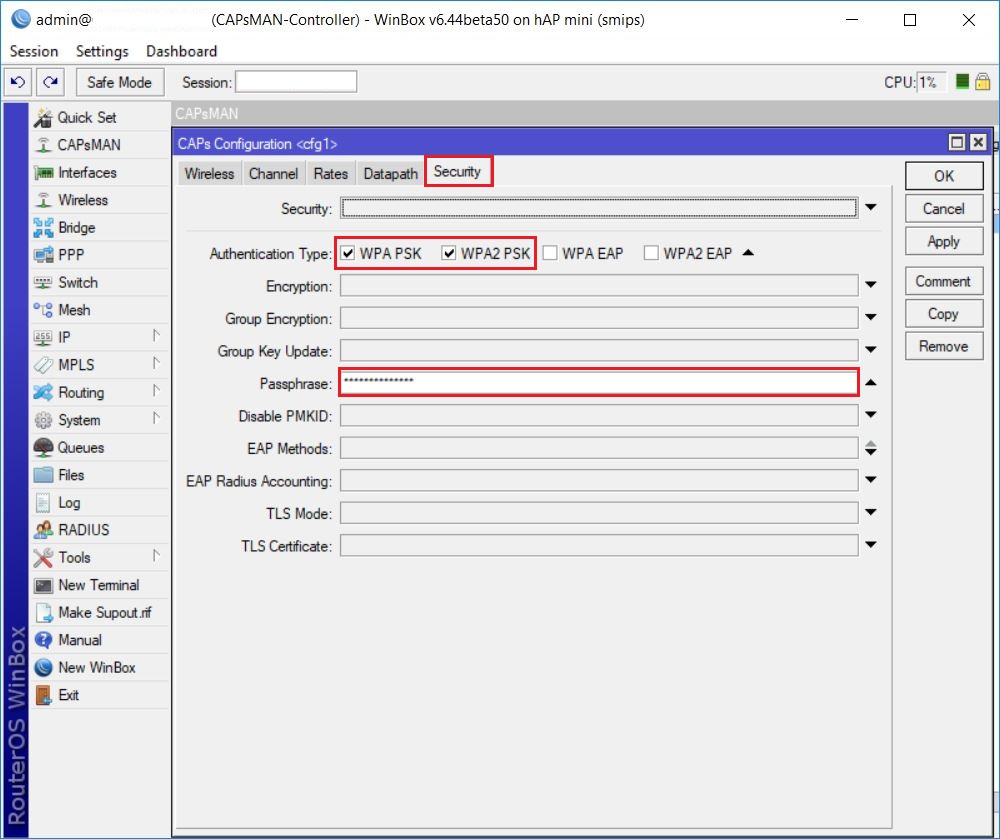Click the Cancel button
This screenshot has width=1000, height=839.
[944, 209]
